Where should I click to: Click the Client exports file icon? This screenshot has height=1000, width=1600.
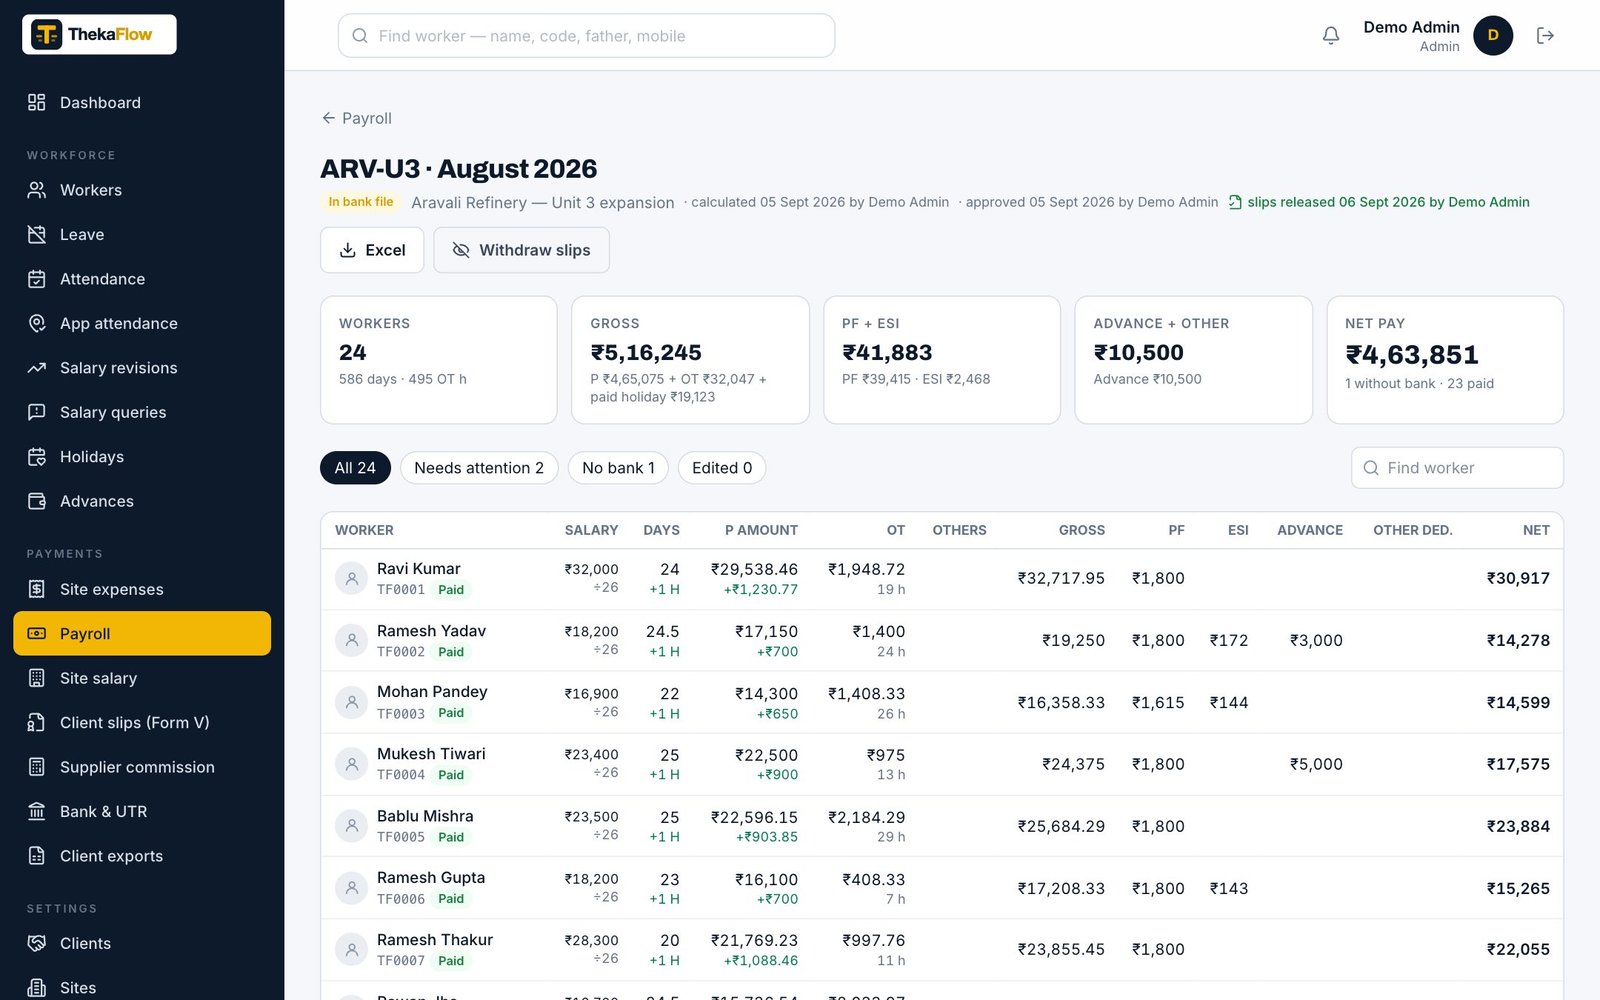37,856
